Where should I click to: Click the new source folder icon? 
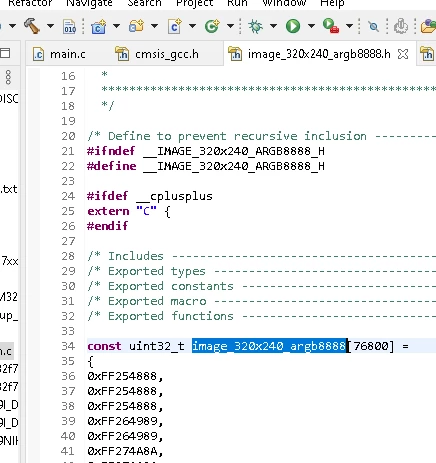click(x=136, y=26)
